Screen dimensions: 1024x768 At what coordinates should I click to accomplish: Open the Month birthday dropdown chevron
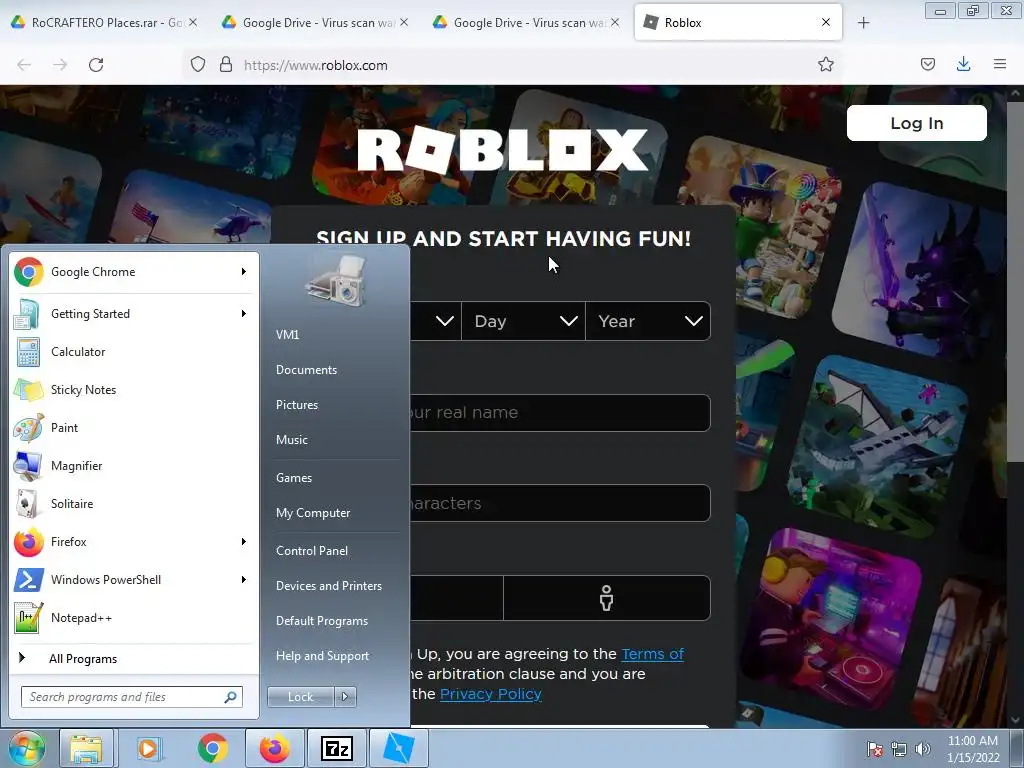pos(445,321)
